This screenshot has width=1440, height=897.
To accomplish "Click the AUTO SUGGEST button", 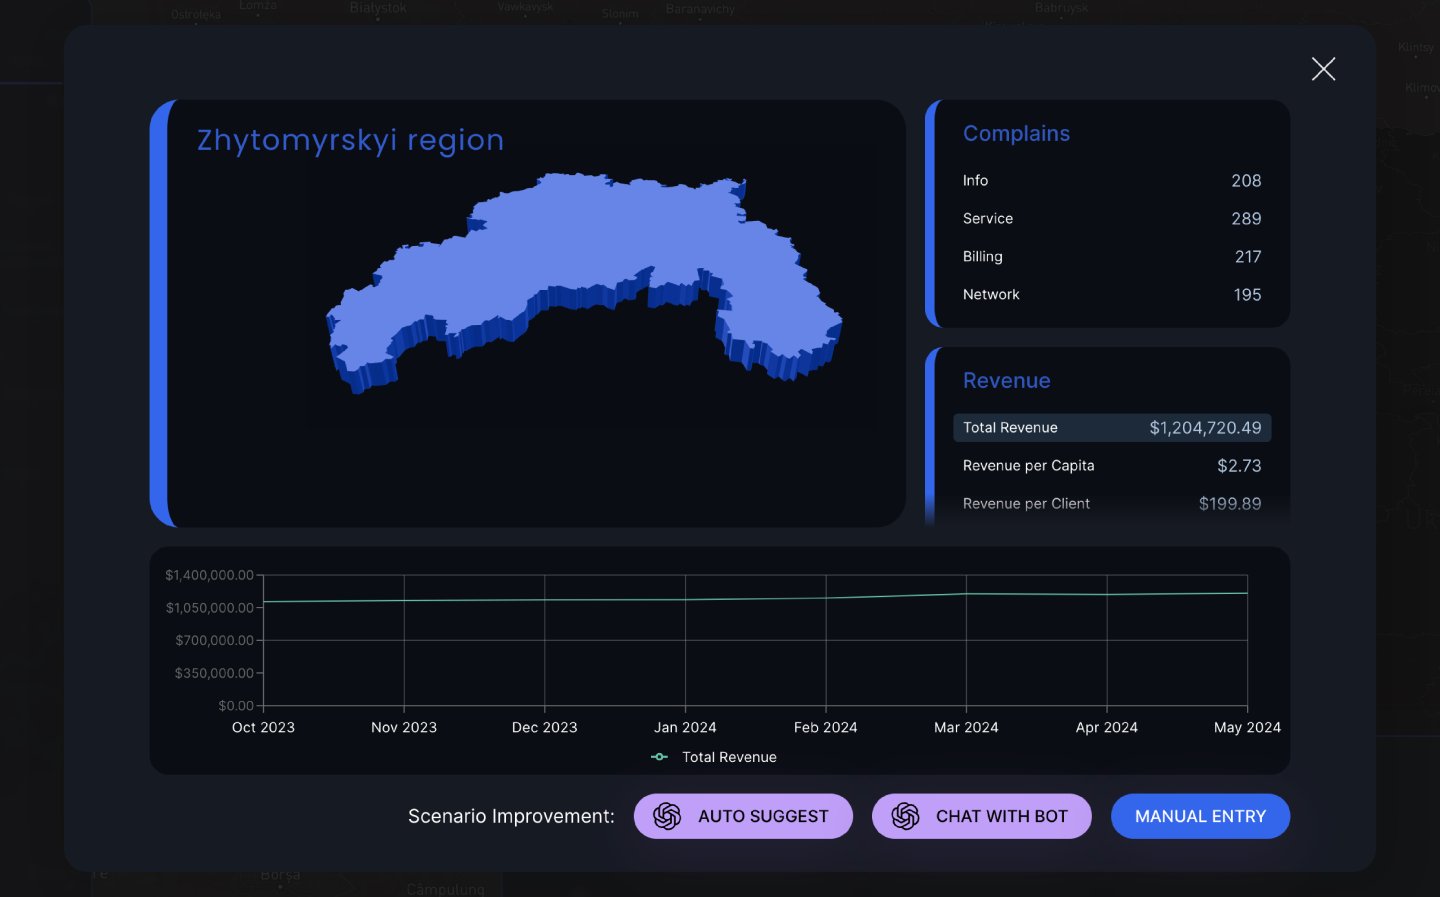I will (743, 816).
